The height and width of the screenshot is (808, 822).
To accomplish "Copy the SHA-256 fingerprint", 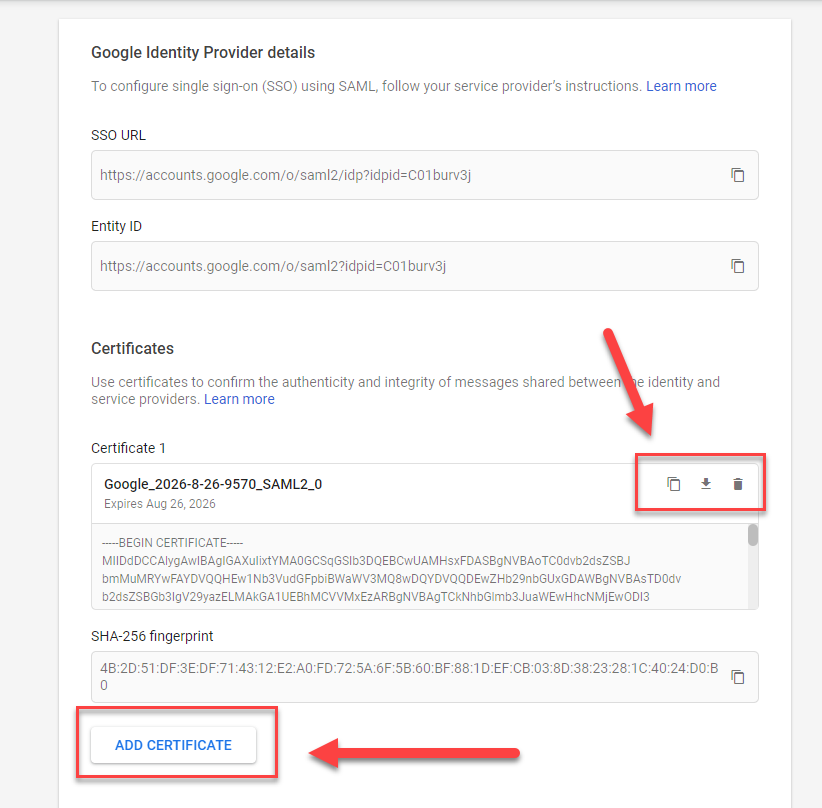I will (738, 677).
